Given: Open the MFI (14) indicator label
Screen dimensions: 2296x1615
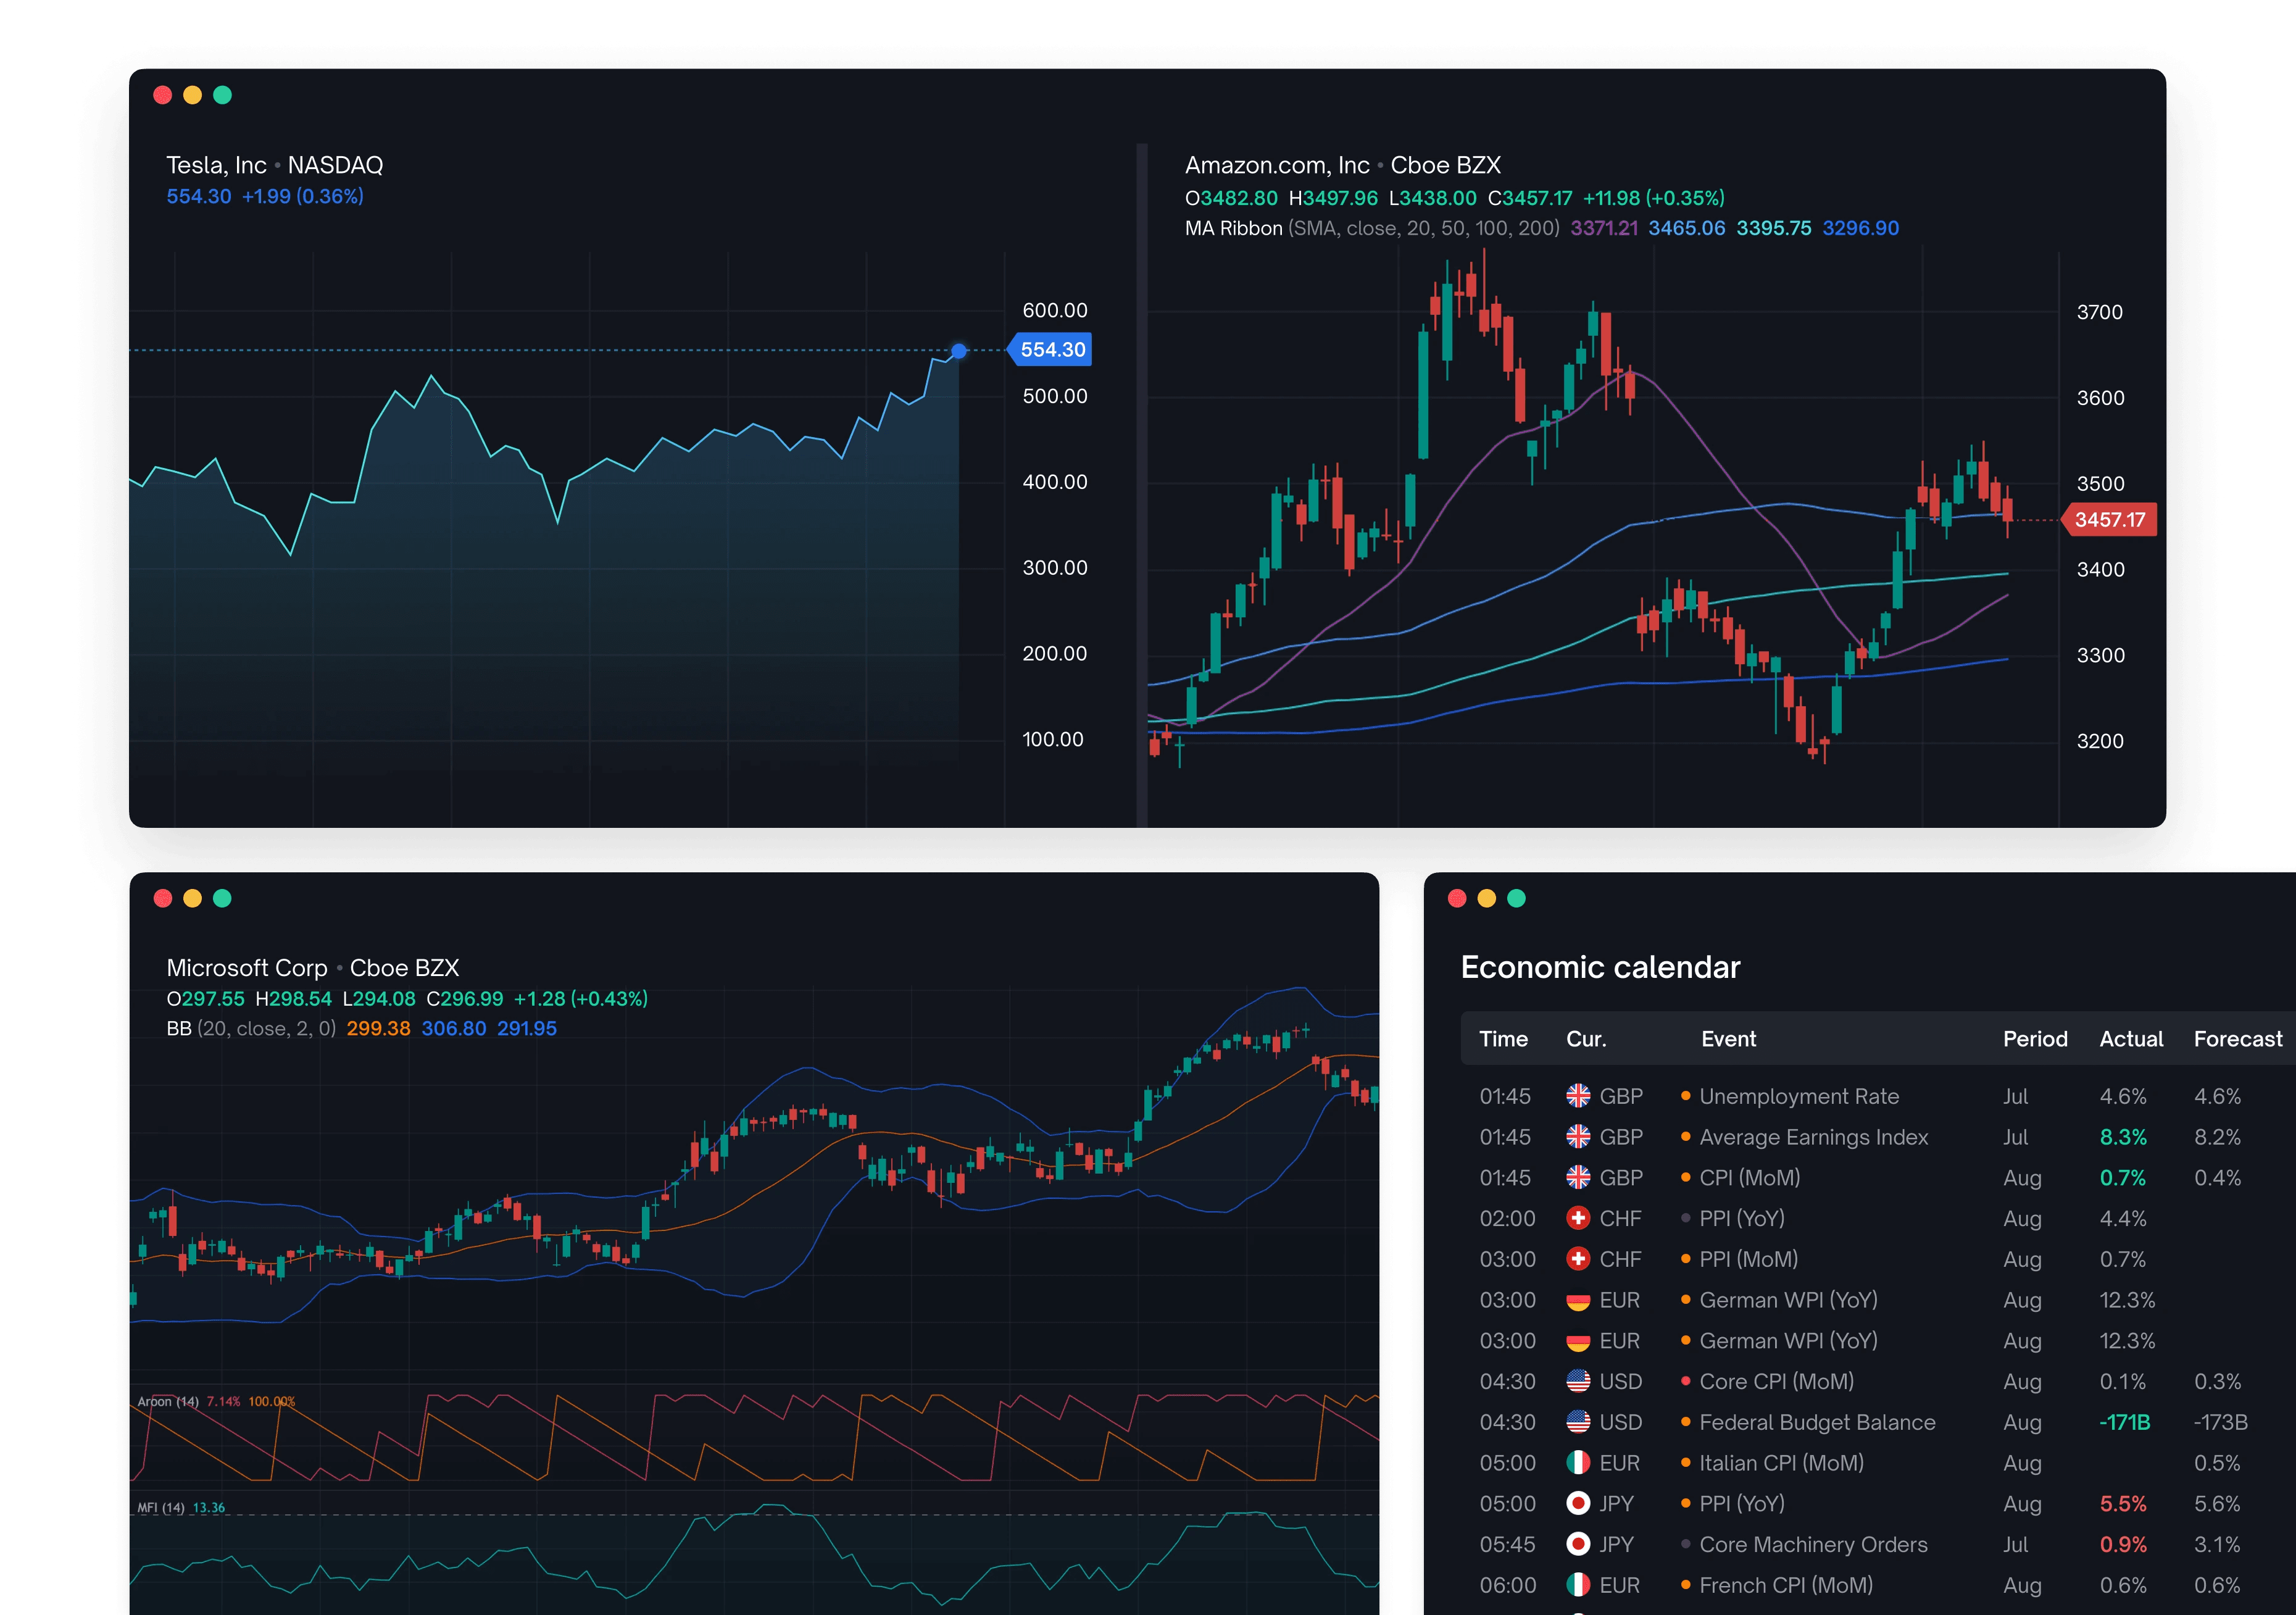Looking at the screenshot, I should (x=160, y=1508).
